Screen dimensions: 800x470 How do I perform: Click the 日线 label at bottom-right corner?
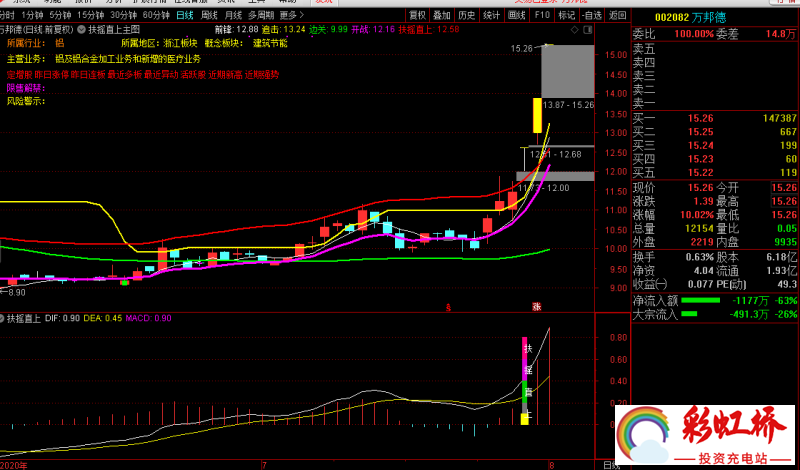[x=611, y=465]
